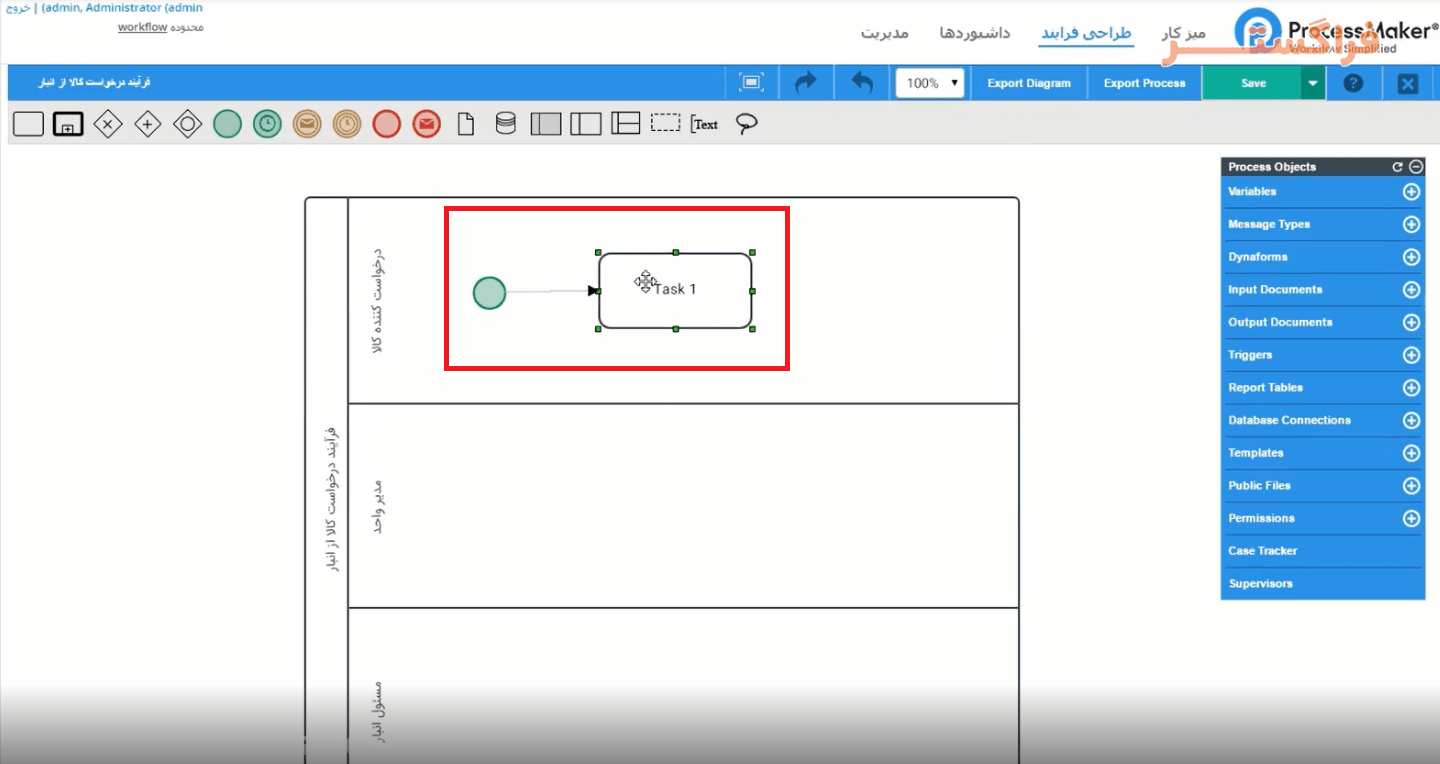Click the Export Diagram button

(1028, 83)
